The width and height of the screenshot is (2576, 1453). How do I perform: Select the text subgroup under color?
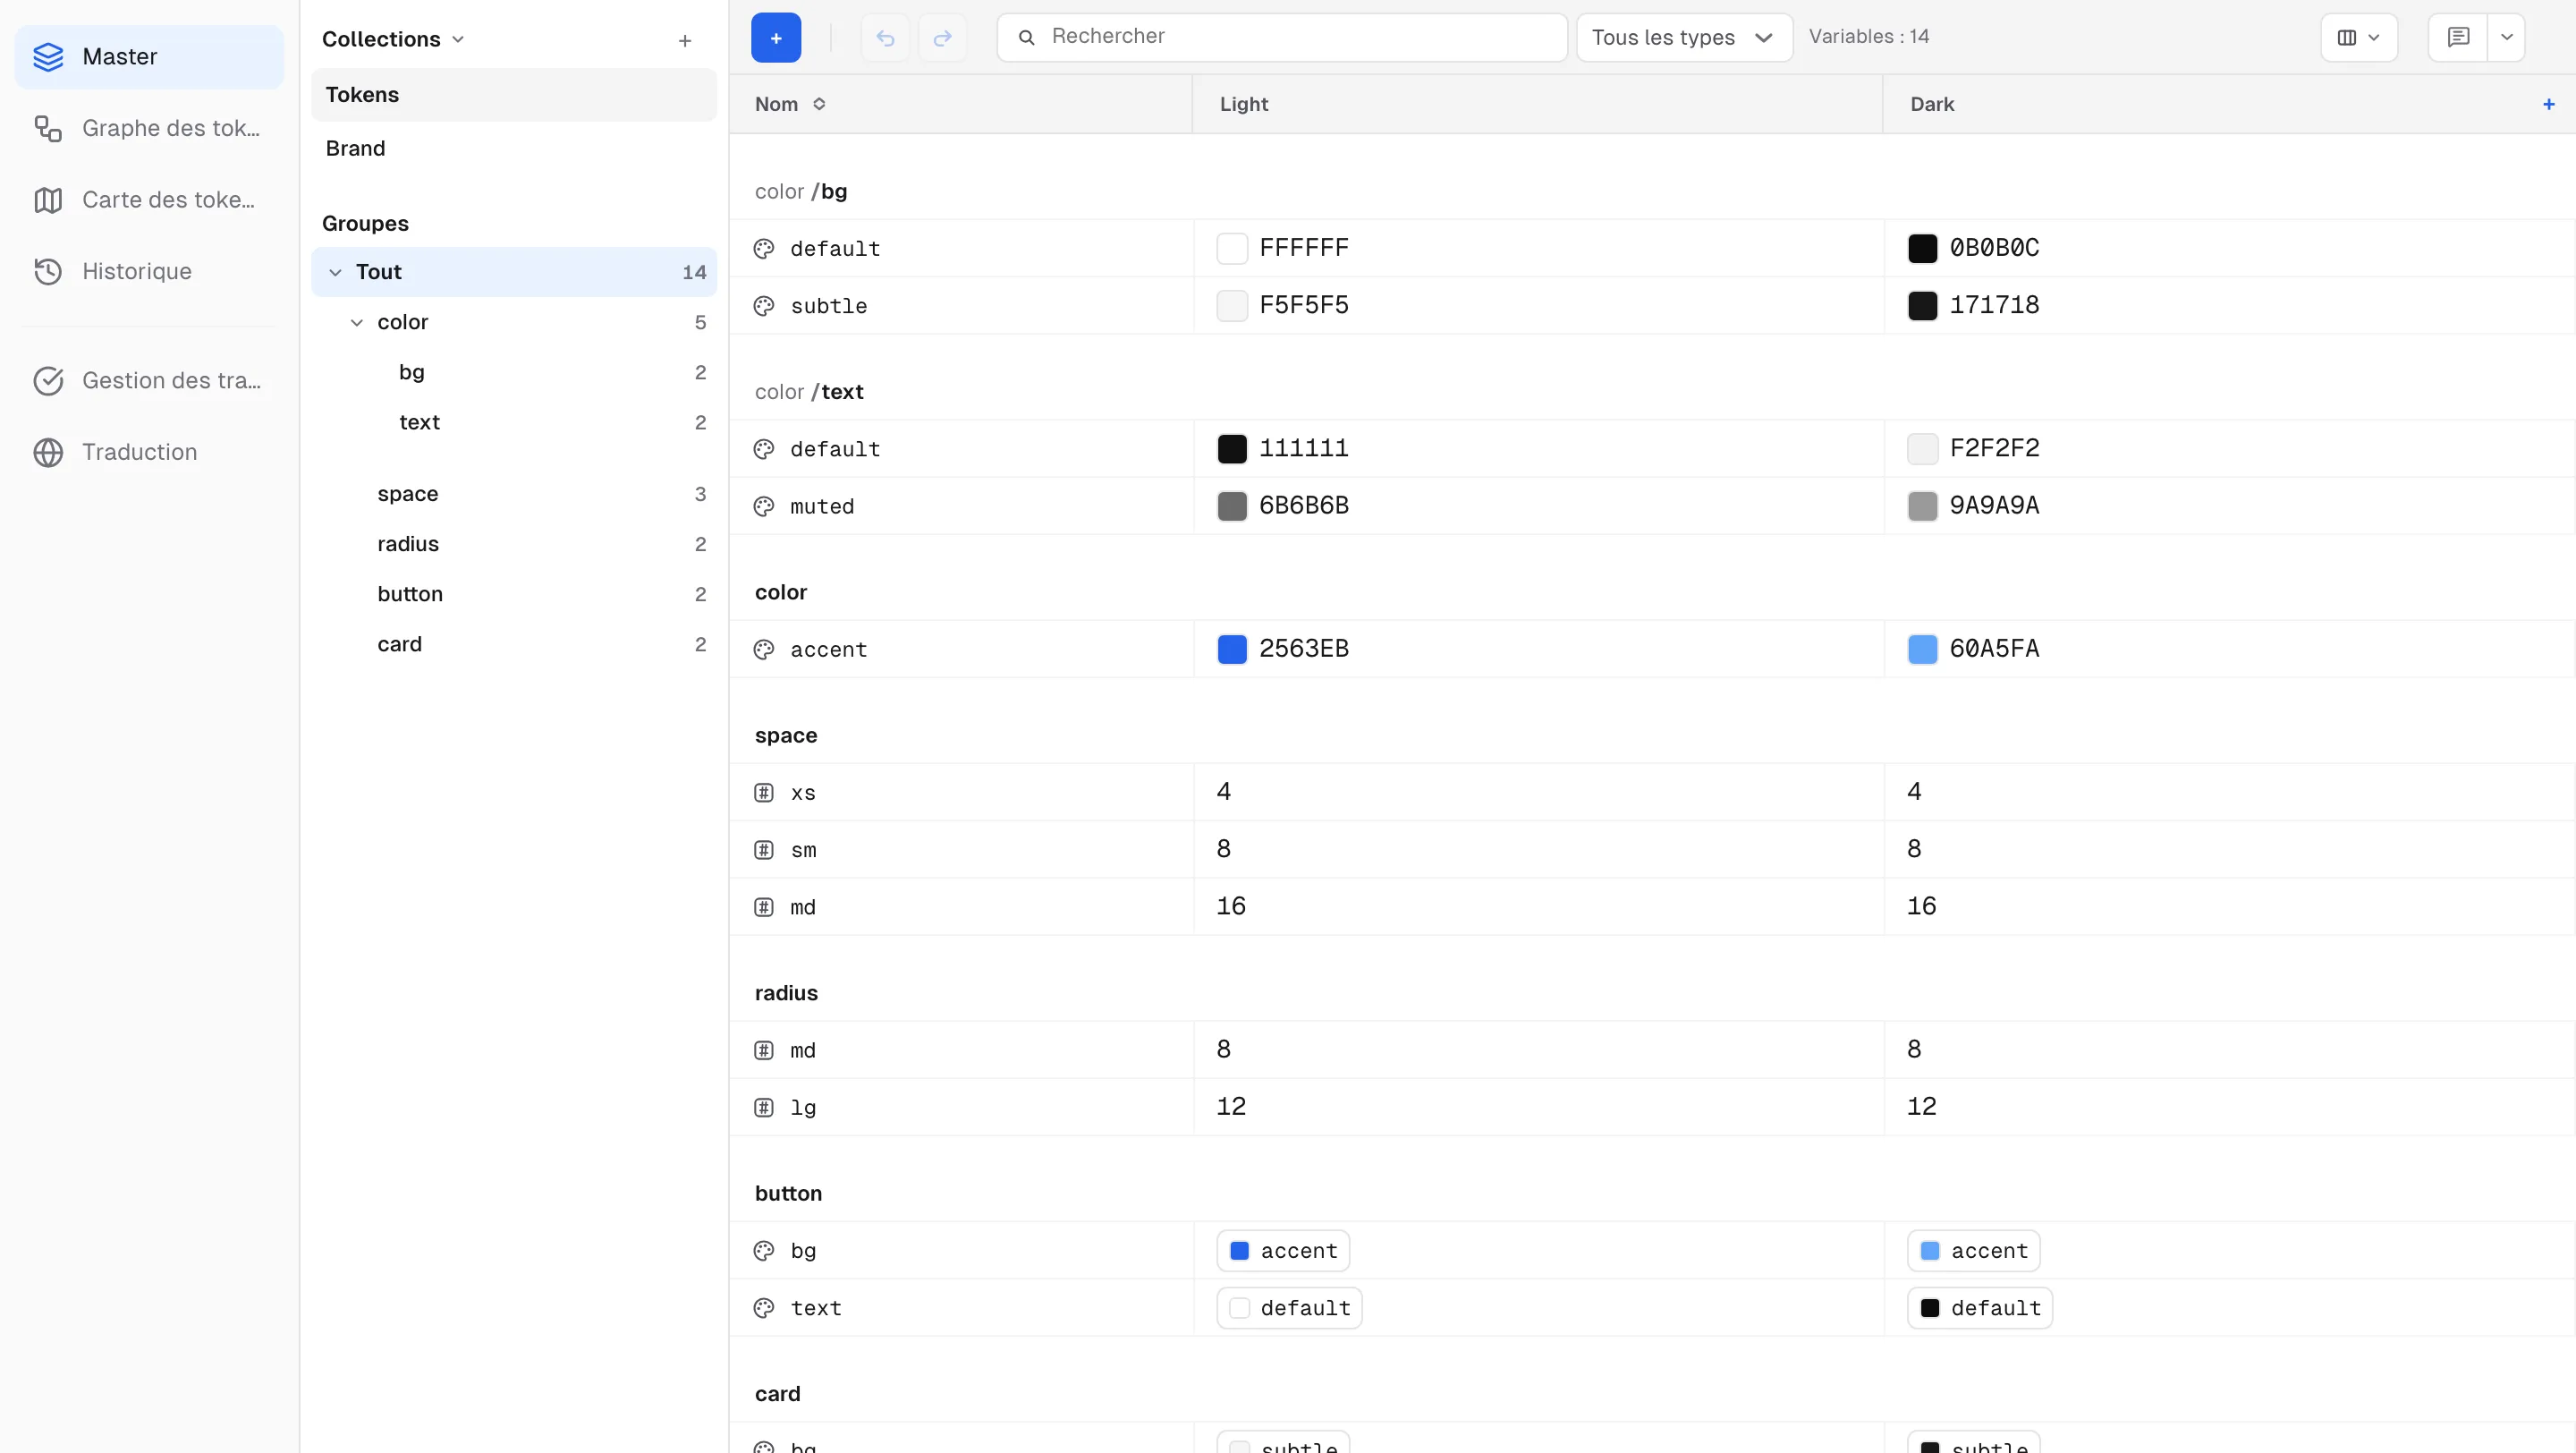tap(514, 422)
